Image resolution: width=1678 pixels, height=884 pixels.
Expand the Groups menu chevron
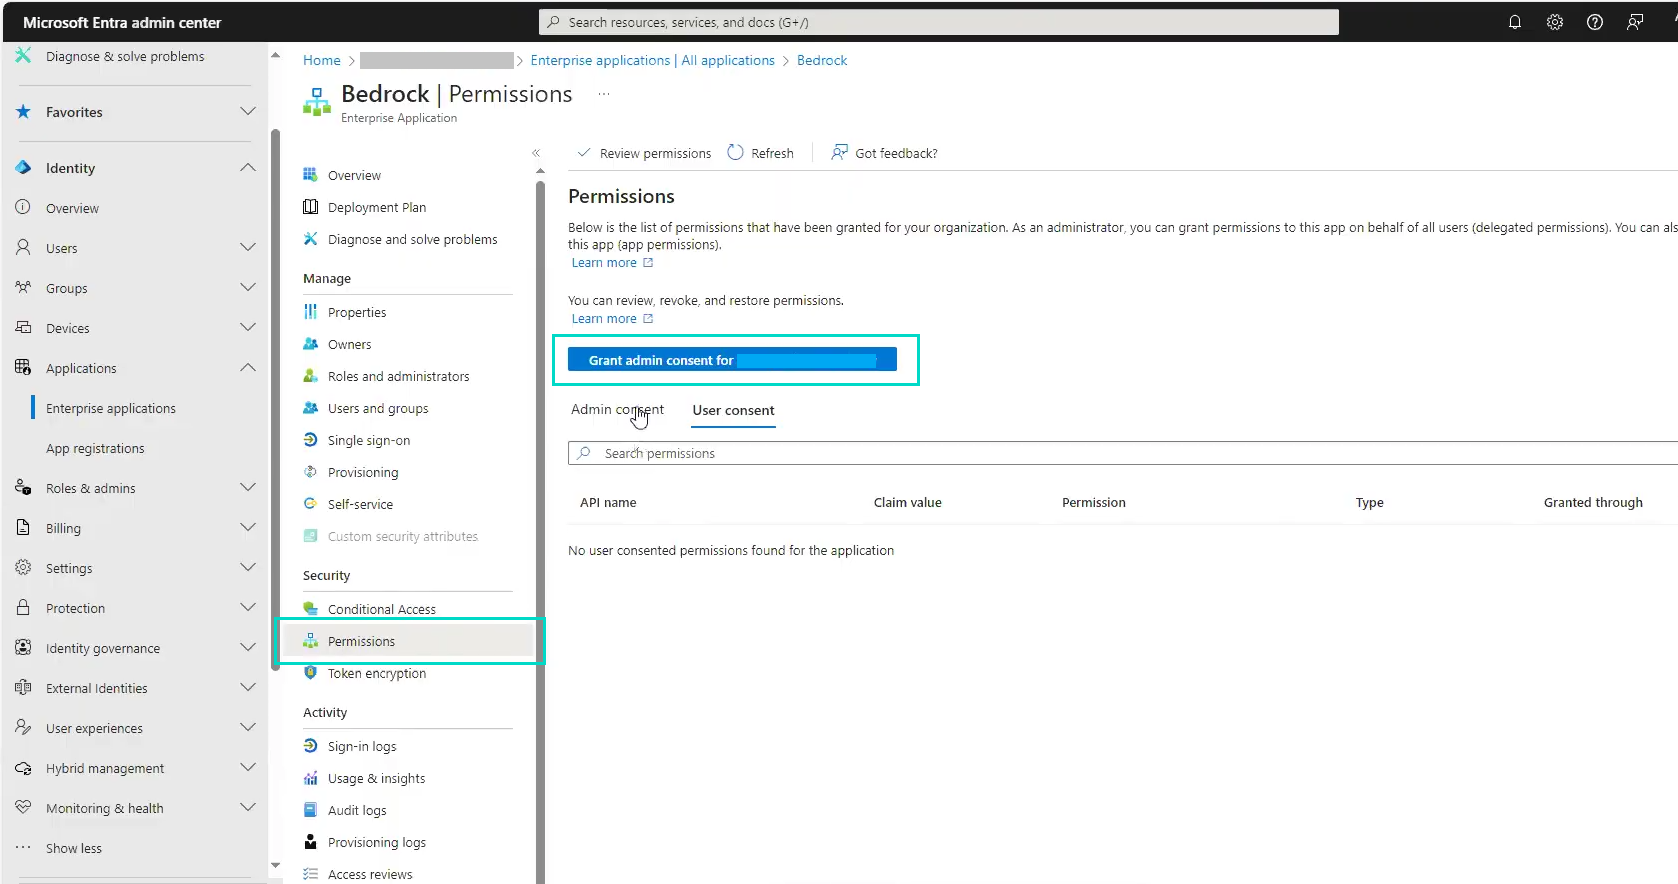(x=248, y=287)
